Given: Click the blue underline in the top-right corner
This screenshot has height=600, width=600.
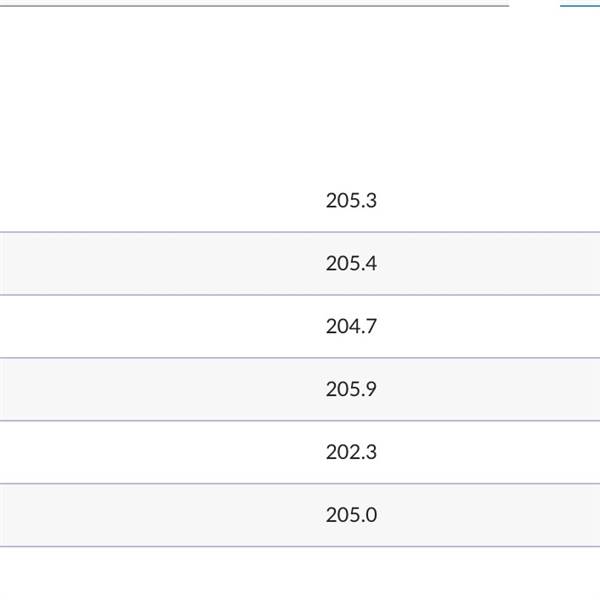Looking at the screenshot, I should point(580,6).
